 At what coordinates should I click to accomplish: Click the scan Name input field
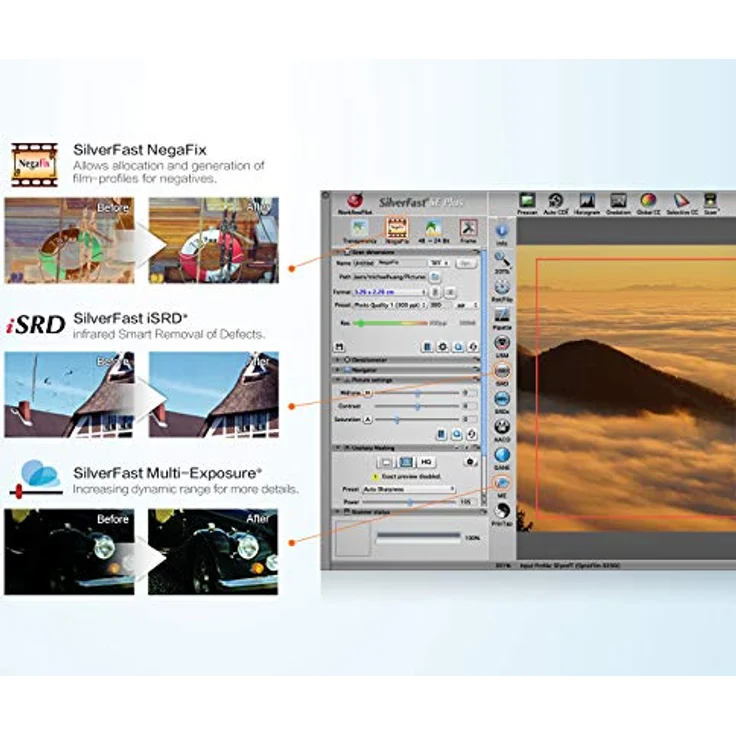pyautogui.click(x=400, y=262)
